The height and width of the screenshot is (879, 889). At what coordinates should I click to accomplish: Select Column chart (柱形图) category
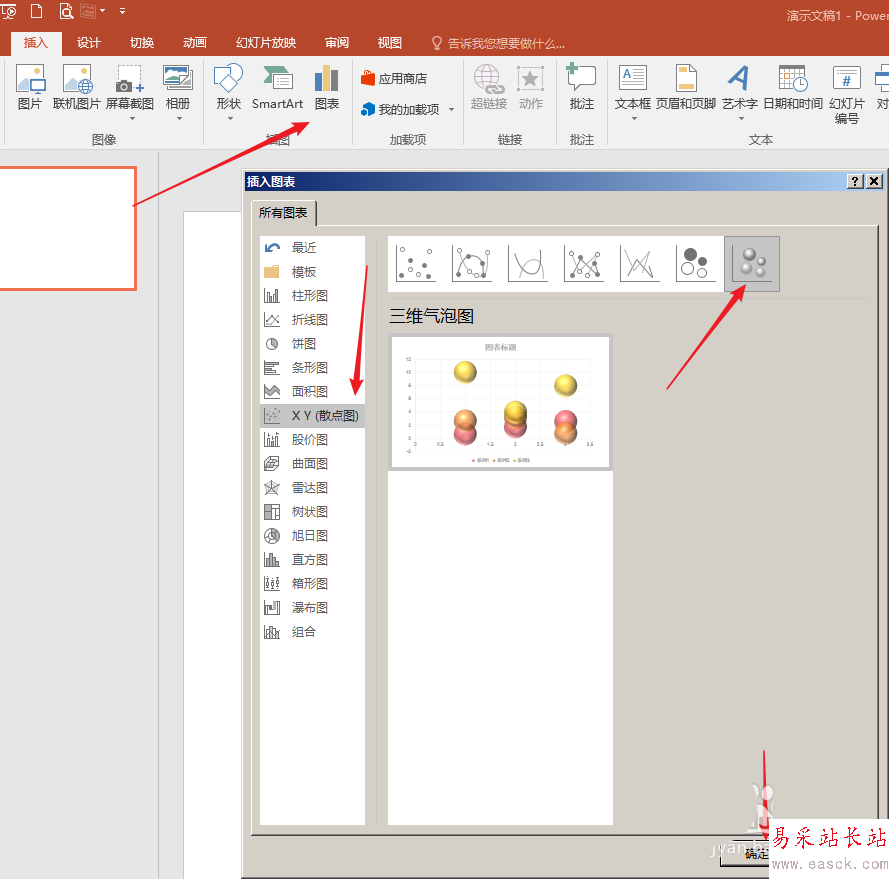(x=312, y=295)
